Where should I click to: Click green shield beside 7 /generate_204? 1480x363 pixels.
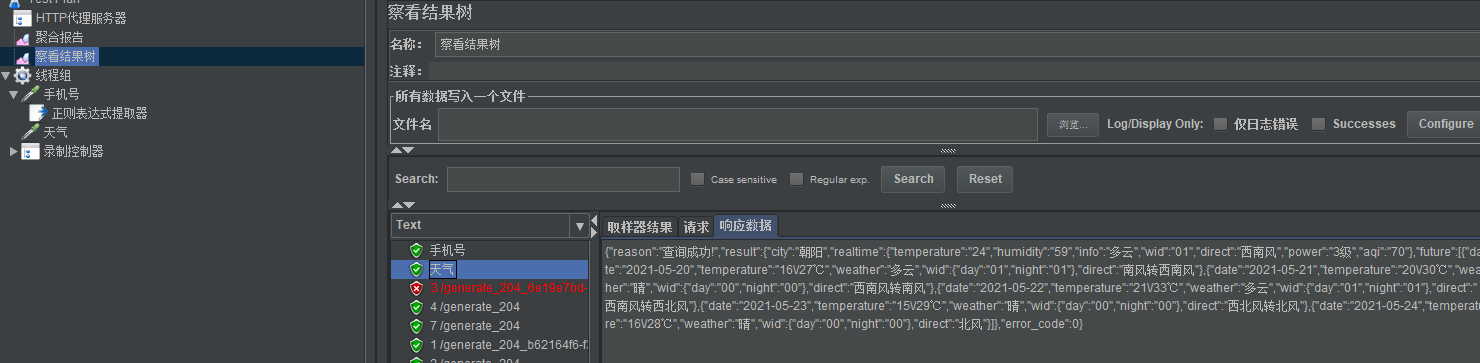coord(416,326)
